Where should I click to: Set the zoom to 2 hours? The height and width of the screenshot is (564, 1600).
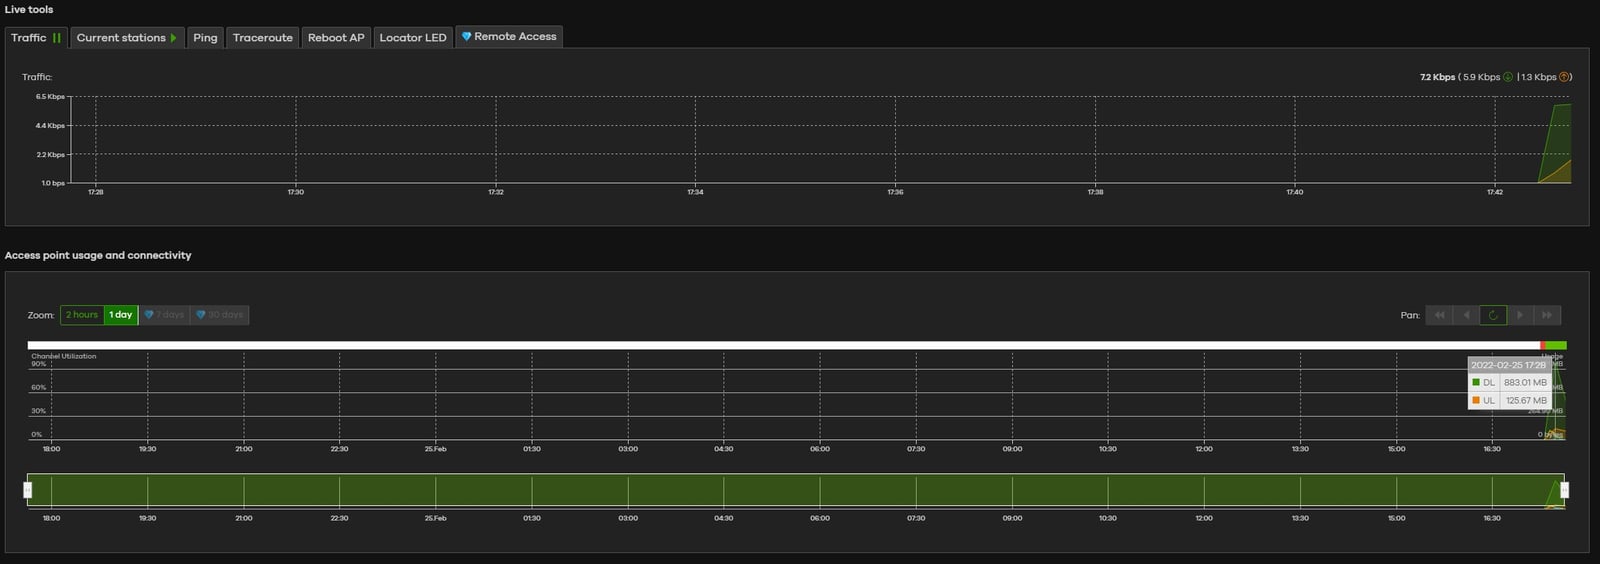[x=82, y=315]
